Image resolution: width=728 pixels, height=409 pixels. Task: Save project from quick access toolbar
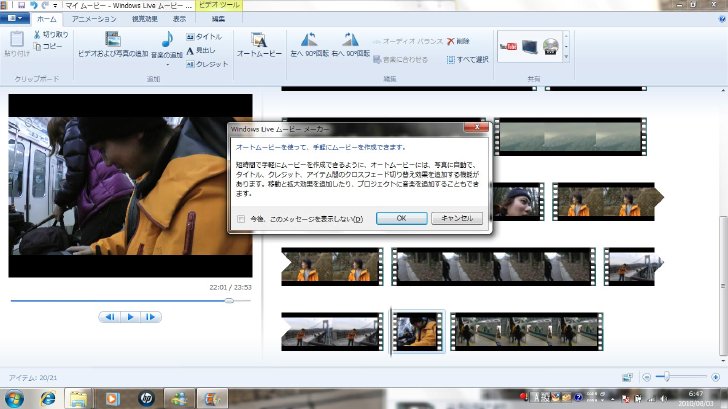tap(21, 5)
